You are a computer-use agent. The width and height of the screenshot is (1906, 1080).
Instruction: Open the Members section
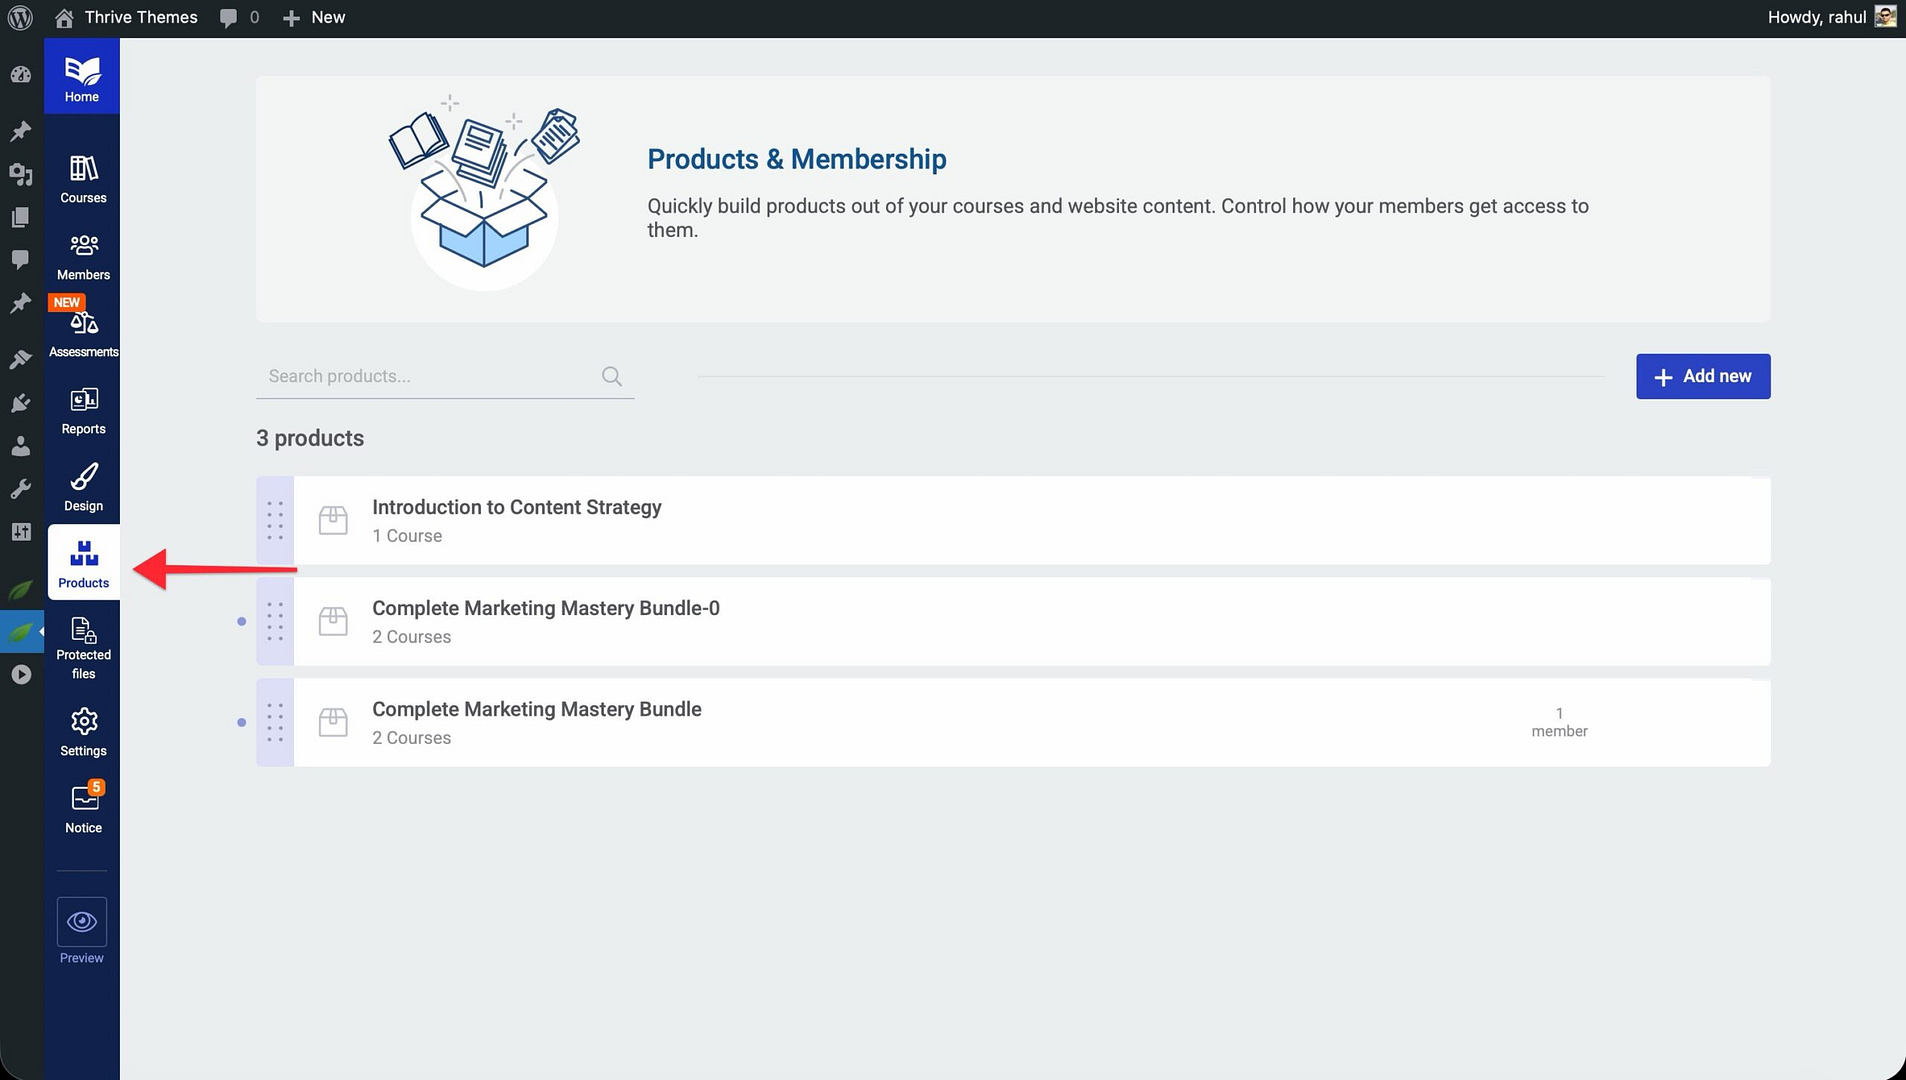tap(83, 256)
